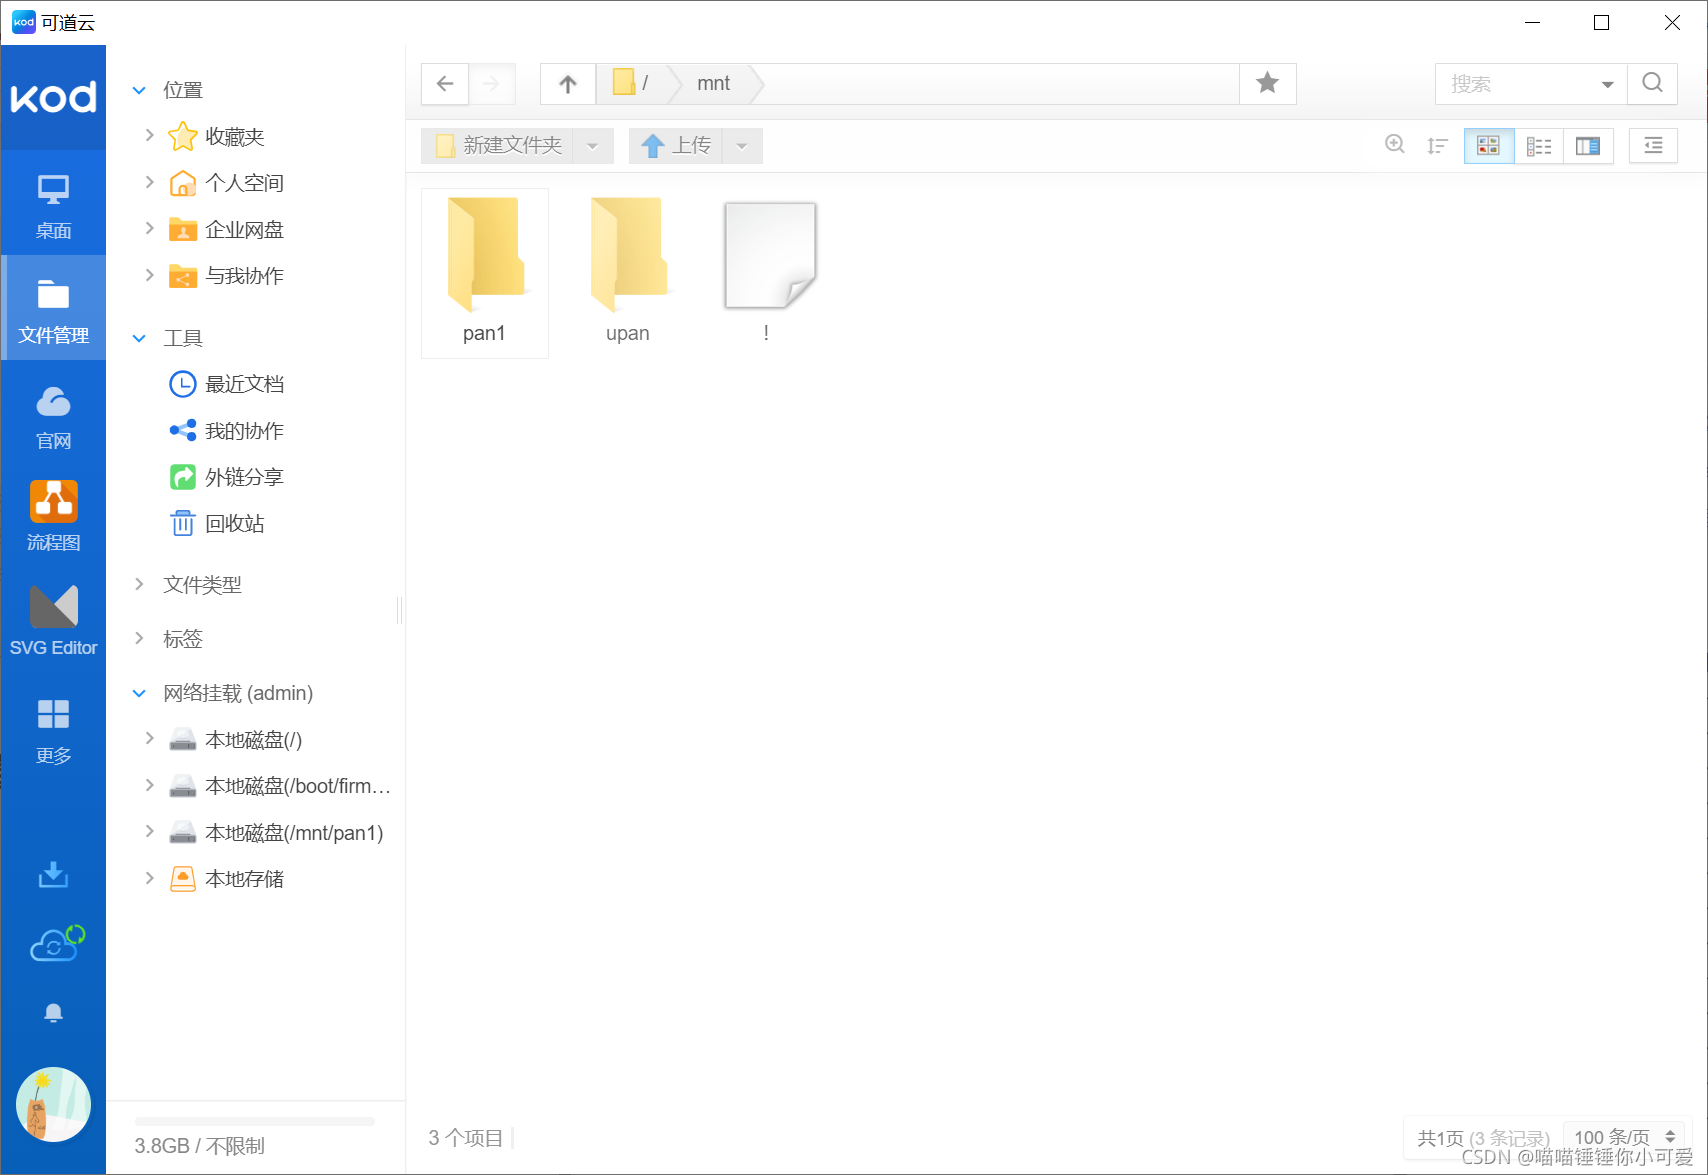Click the notification bell icon
1708x1175 pixels.
(53, 1013)
